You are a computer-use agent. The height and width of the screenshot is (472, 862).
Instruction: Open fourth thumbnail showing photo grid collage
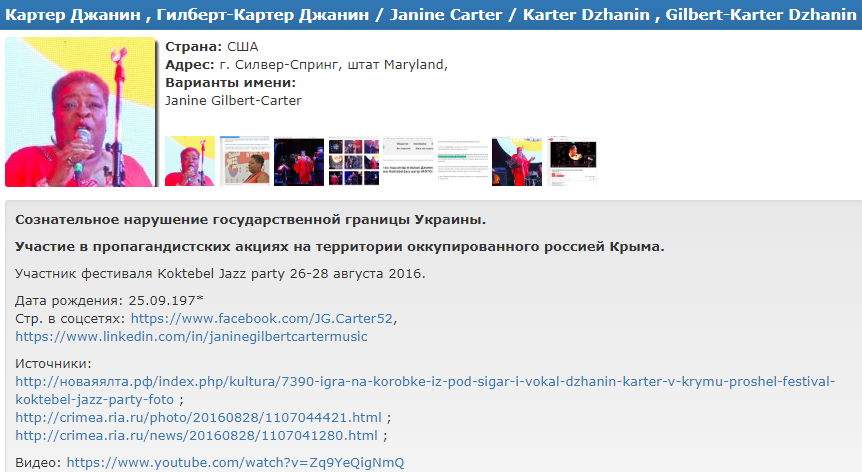(353, 161)
